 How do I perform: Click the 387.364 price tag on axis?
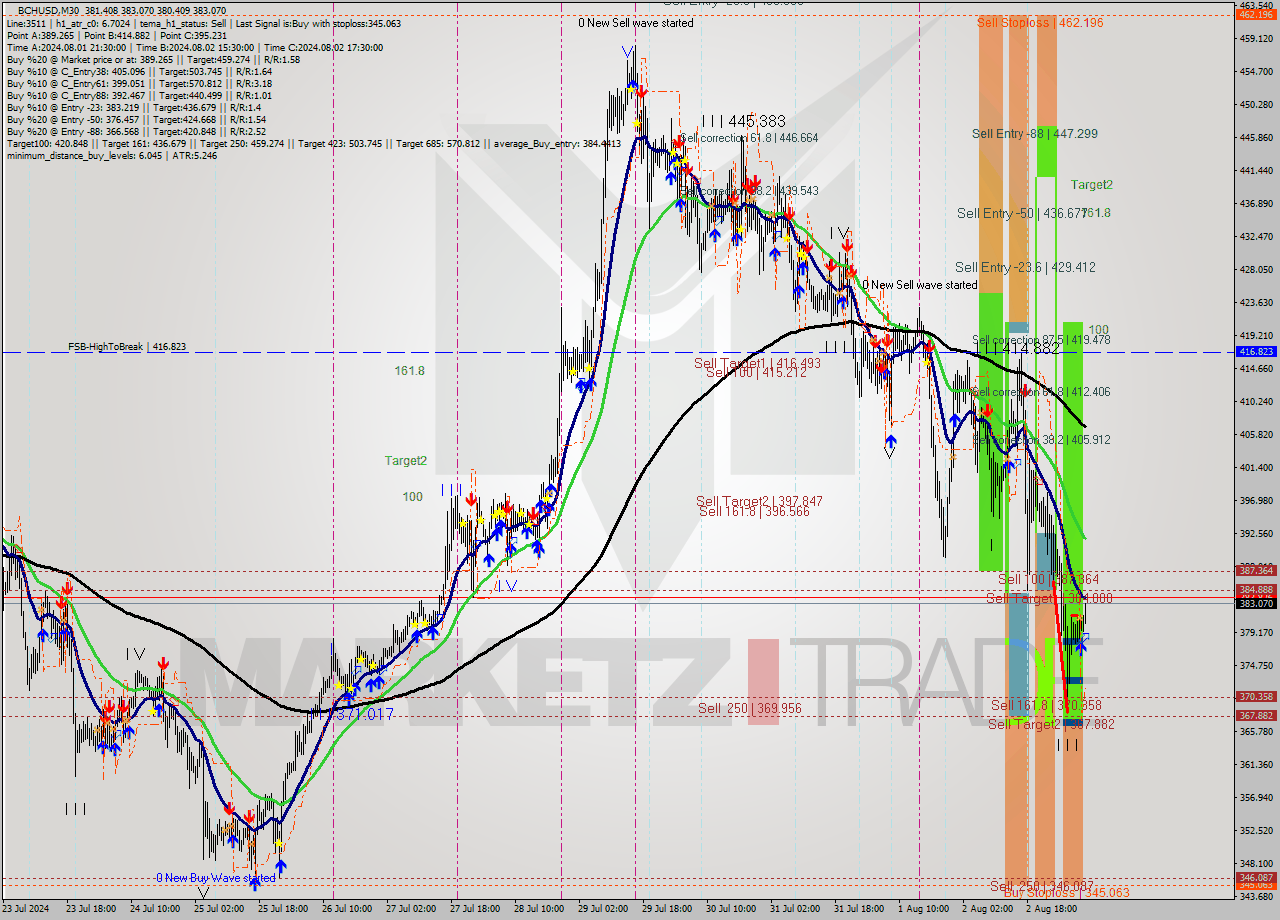pyautogui.click(x=1254, y=571)
